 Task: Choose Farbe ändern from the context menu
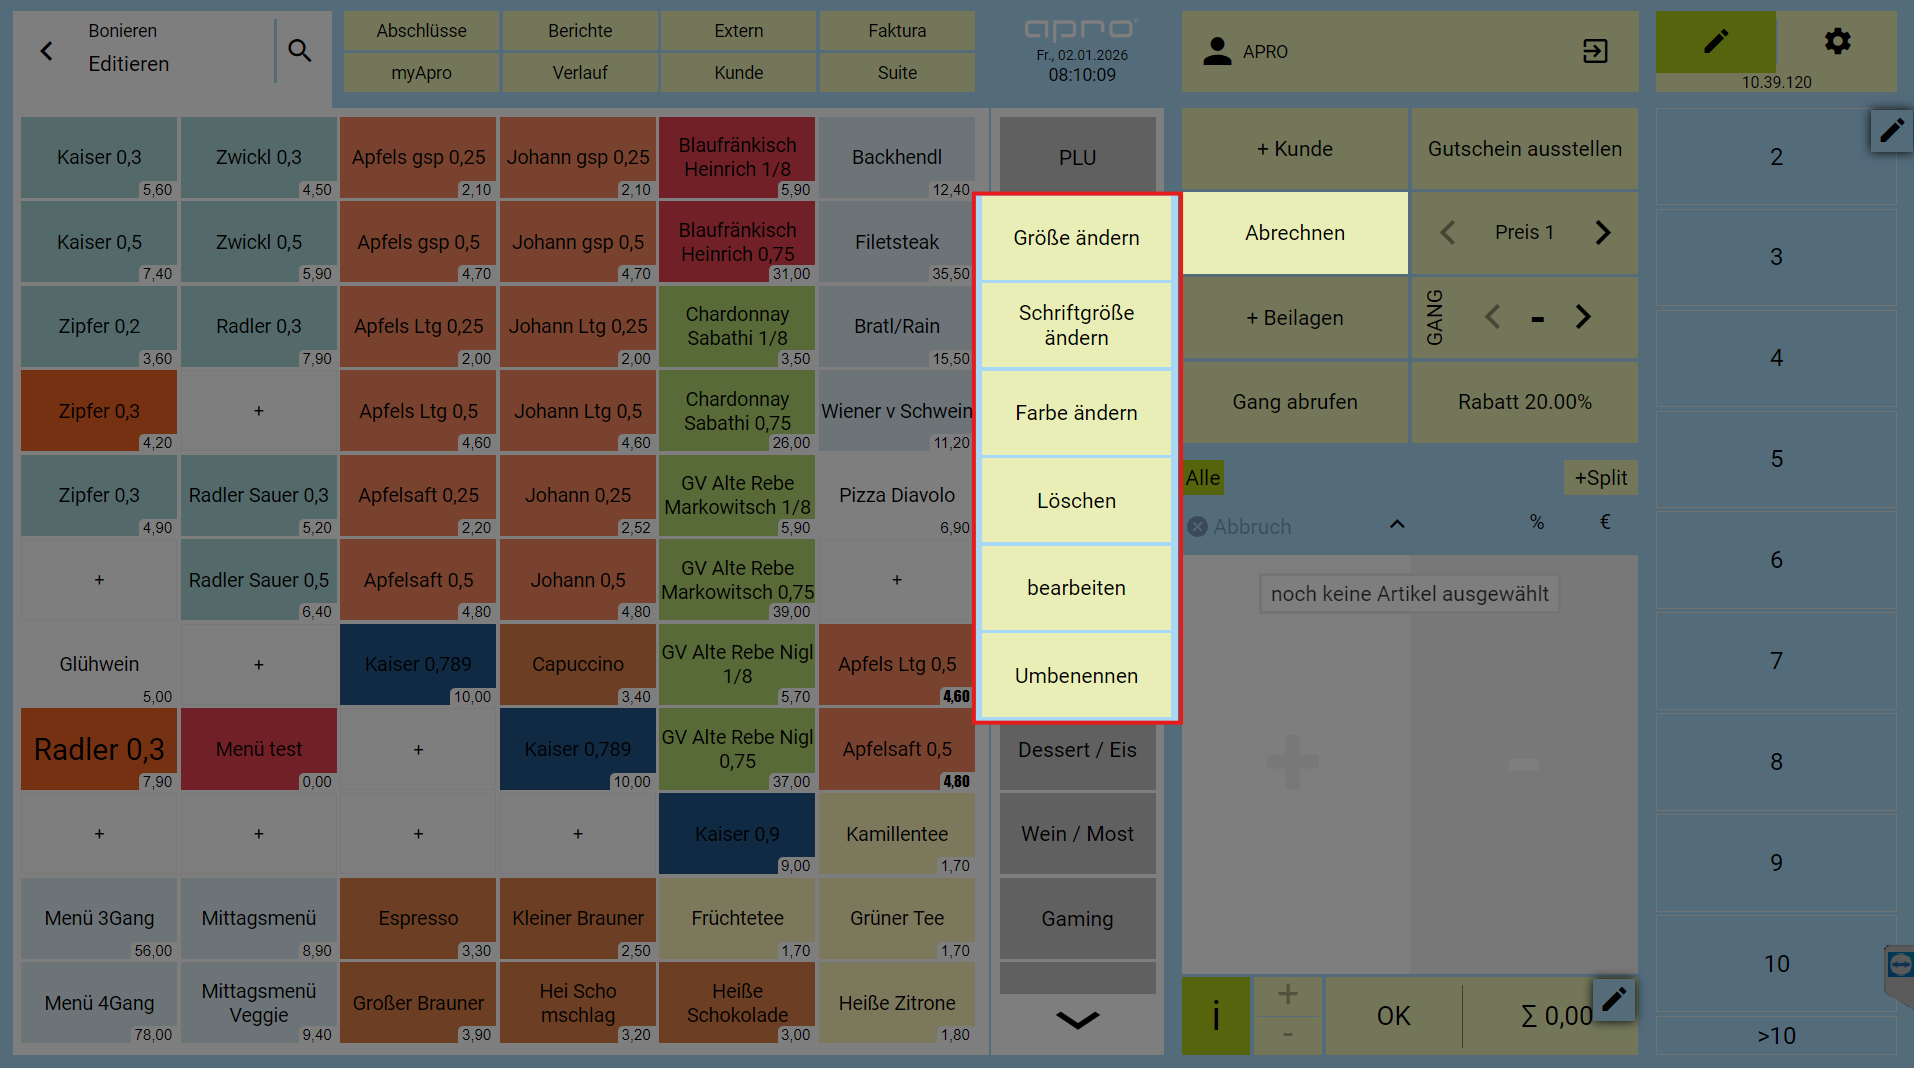tap(1076, 413)
